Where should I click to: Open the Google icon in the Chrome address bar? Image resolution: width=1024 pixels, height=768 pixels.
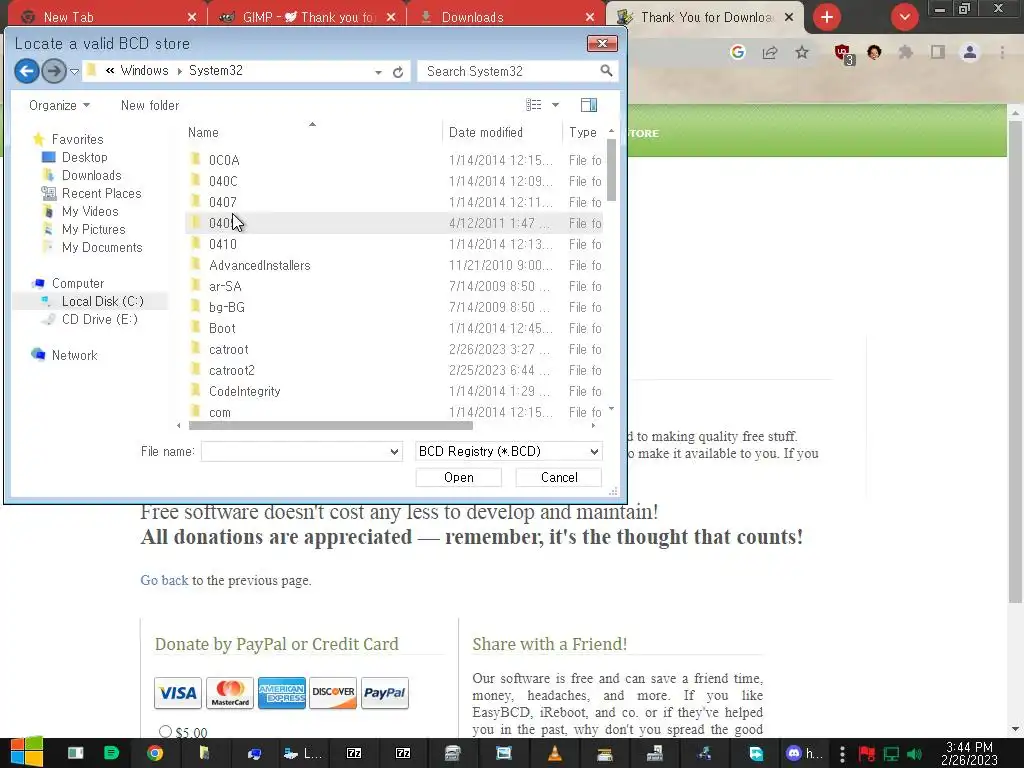point(738,52)
